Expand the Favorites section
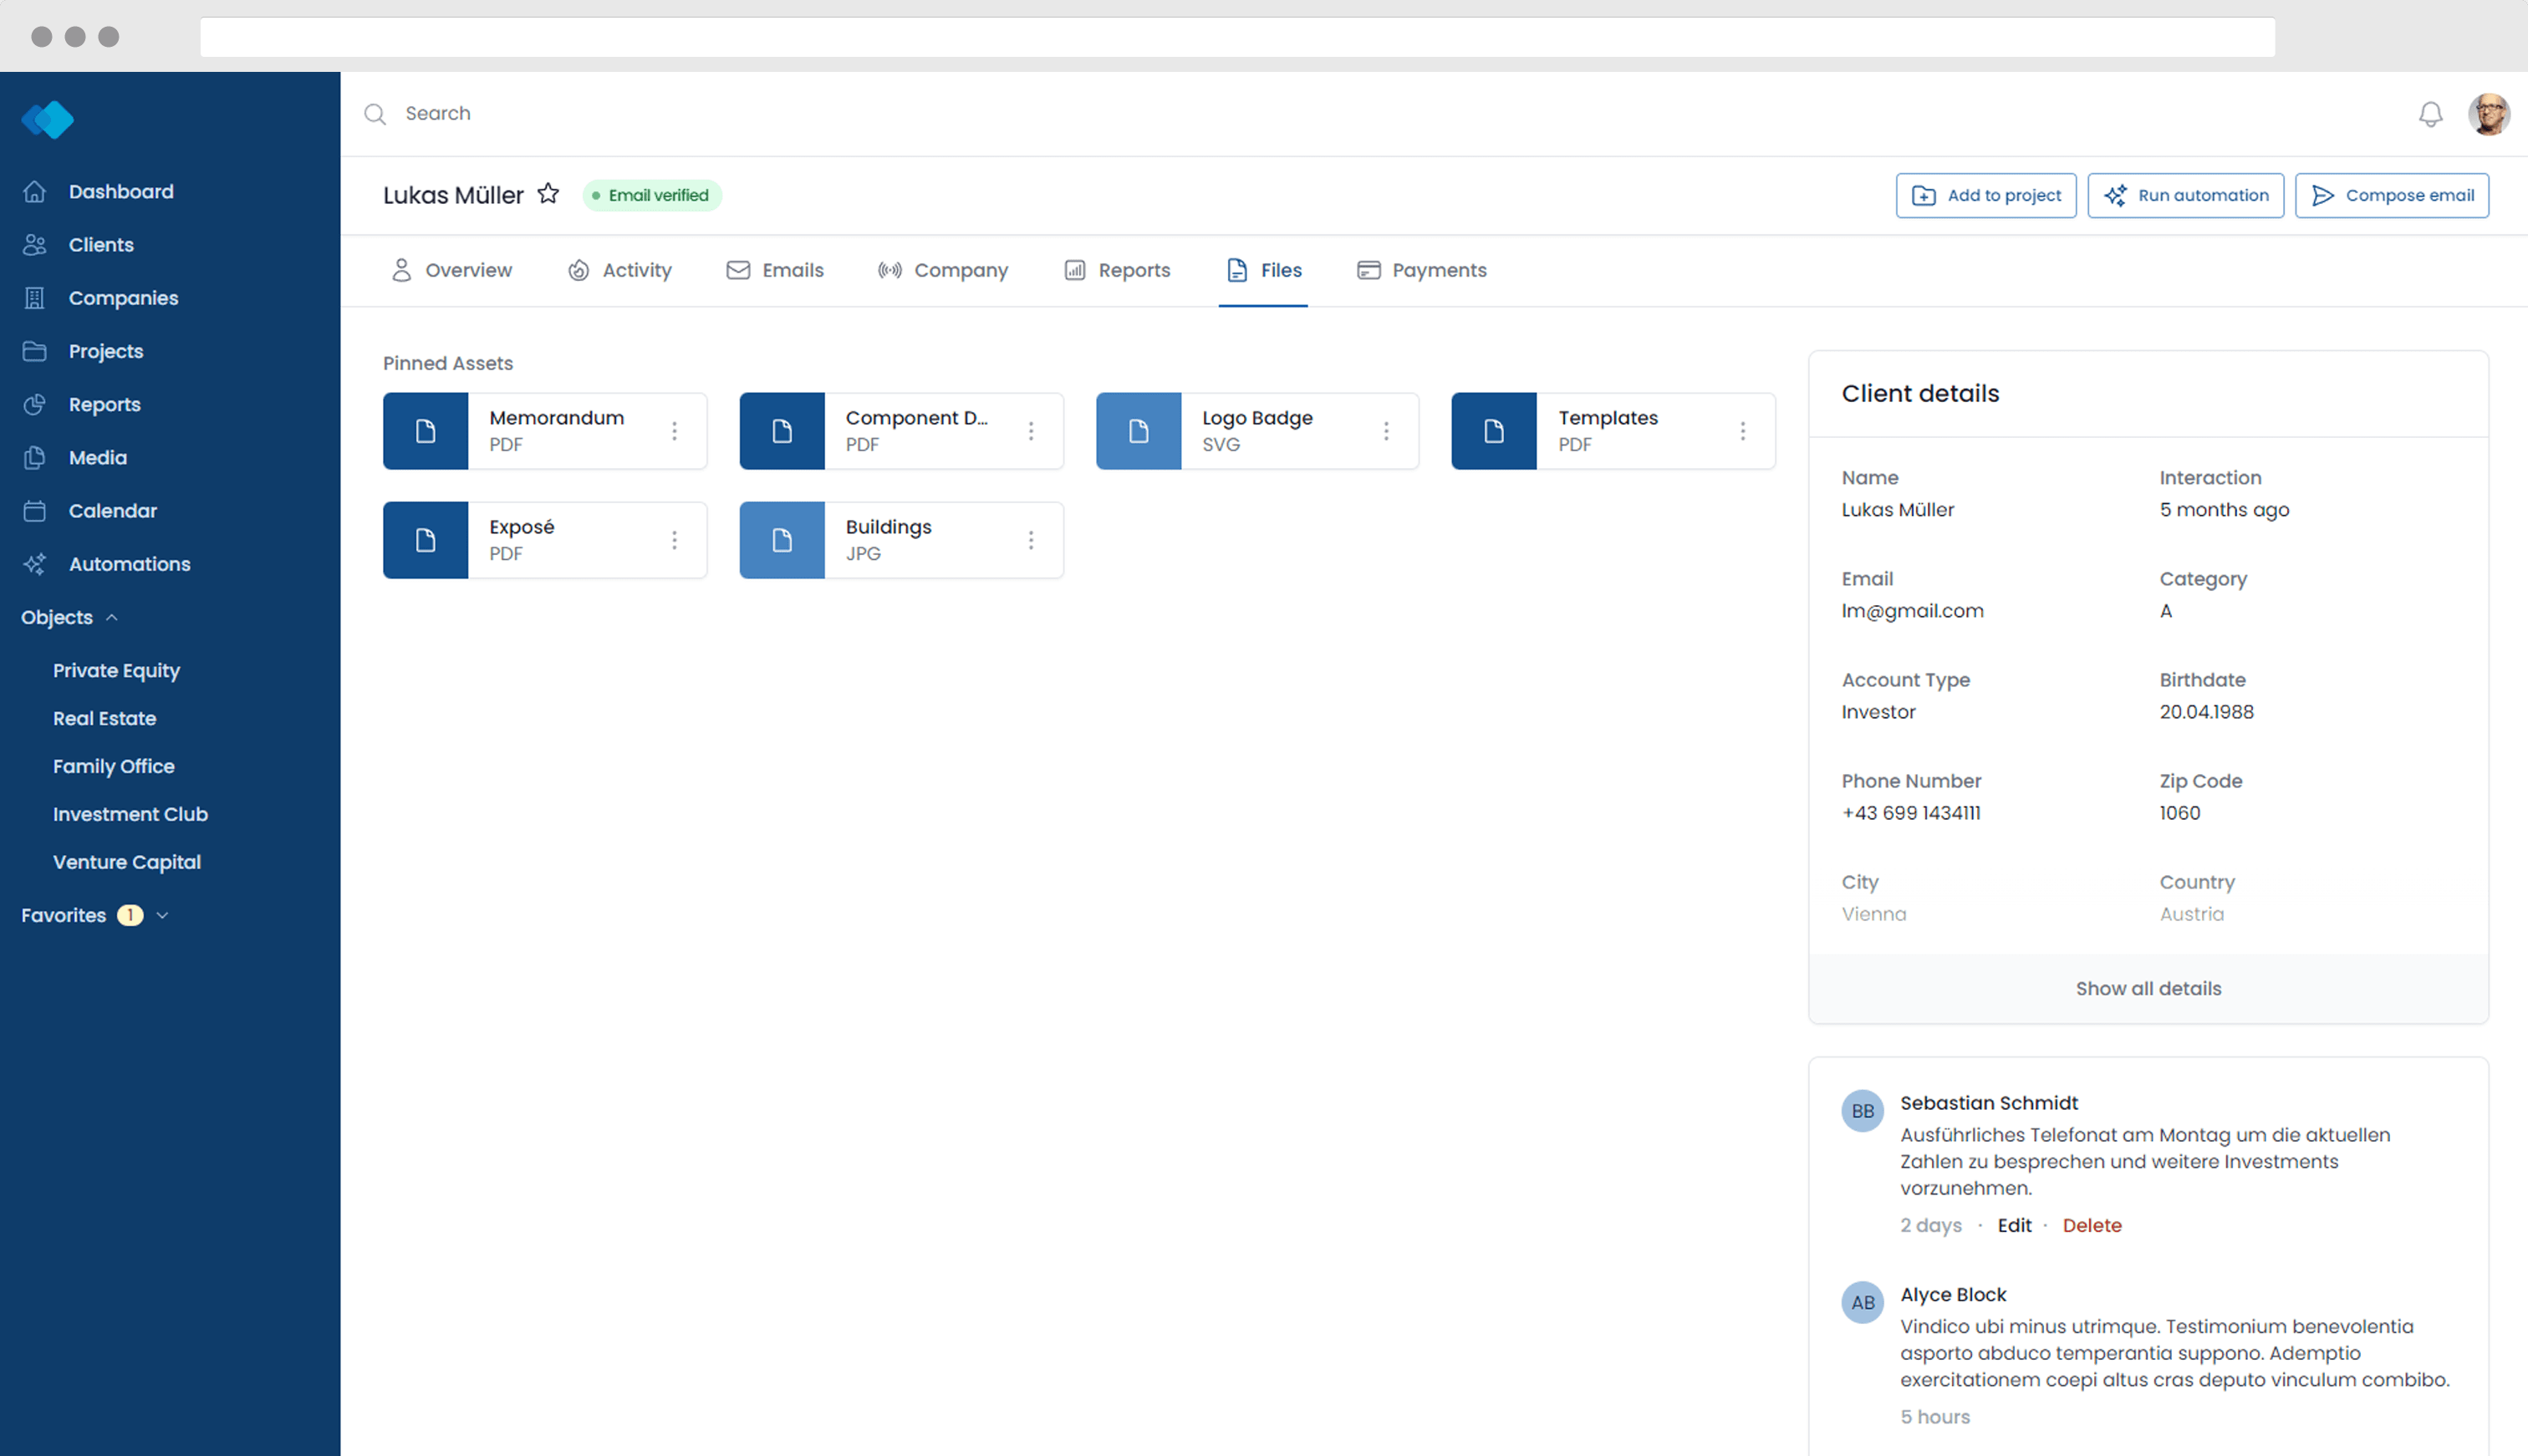Viewport: 2528px width, 1456px height. click(95, 915)
